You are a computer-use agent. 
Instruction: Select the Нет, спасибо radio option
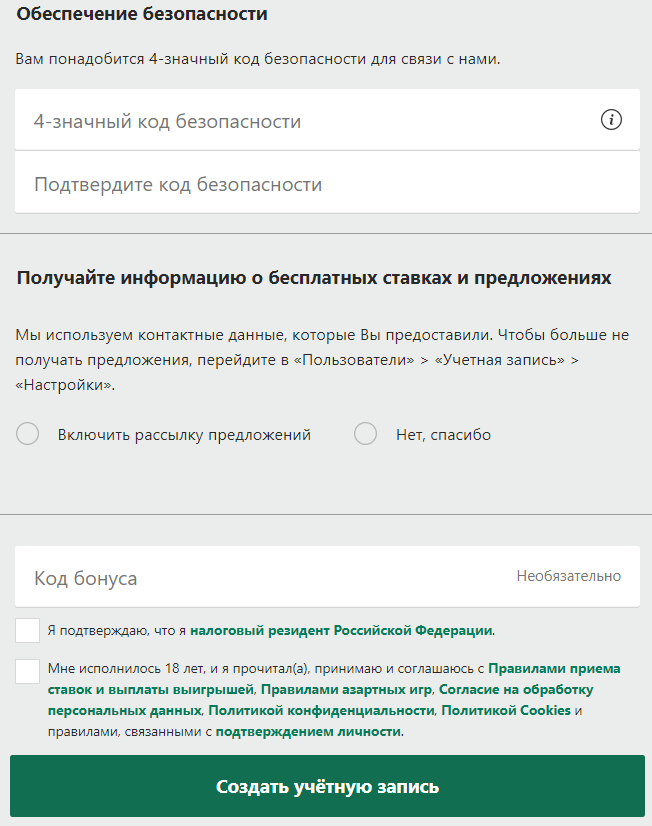(x=365, y=434)
